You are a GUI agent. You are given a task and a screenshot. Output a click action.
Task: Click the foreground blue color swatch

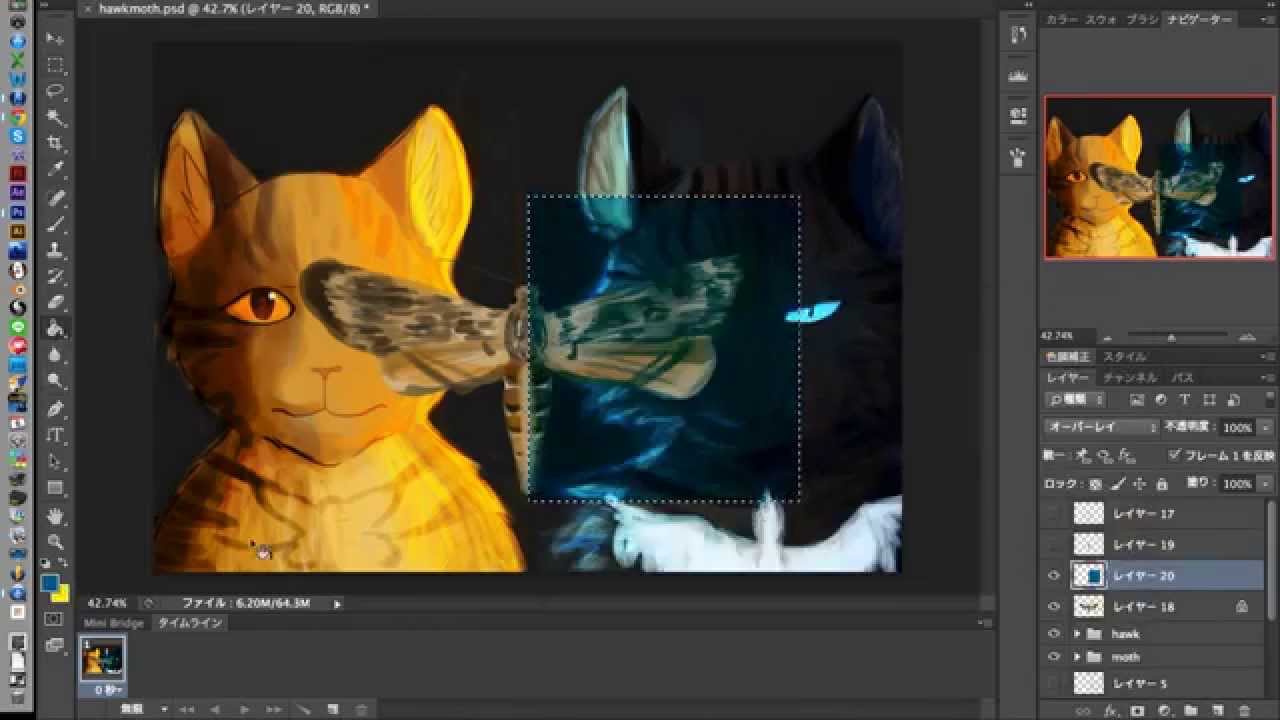tap(50, 583)
